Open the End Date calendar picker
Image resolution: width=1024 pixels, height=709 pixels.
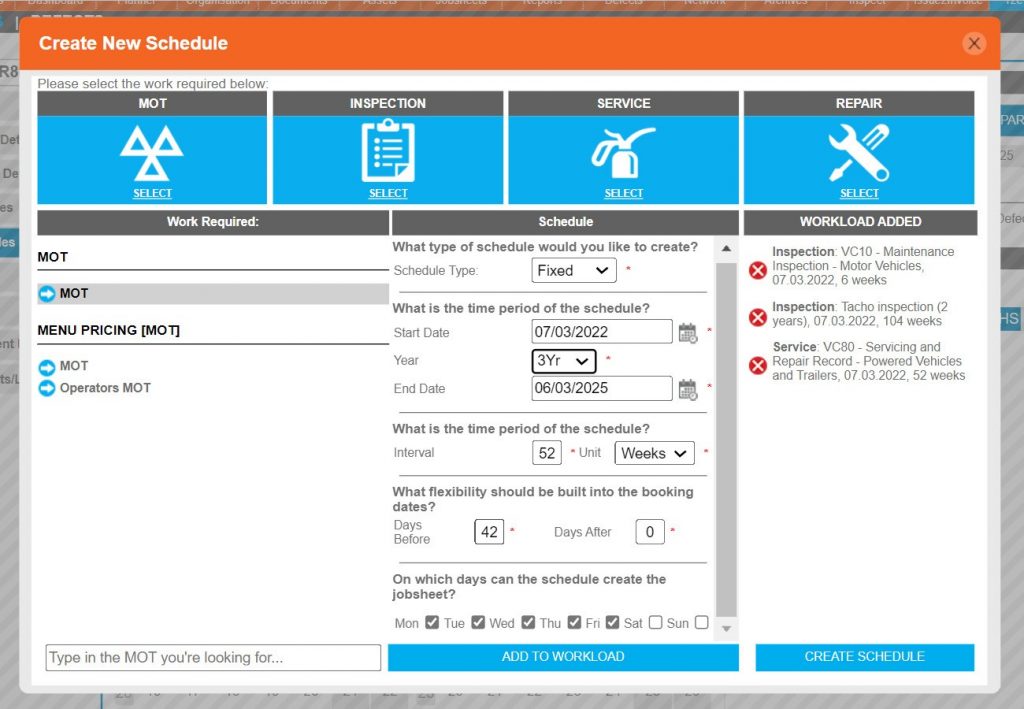[689, 388]
